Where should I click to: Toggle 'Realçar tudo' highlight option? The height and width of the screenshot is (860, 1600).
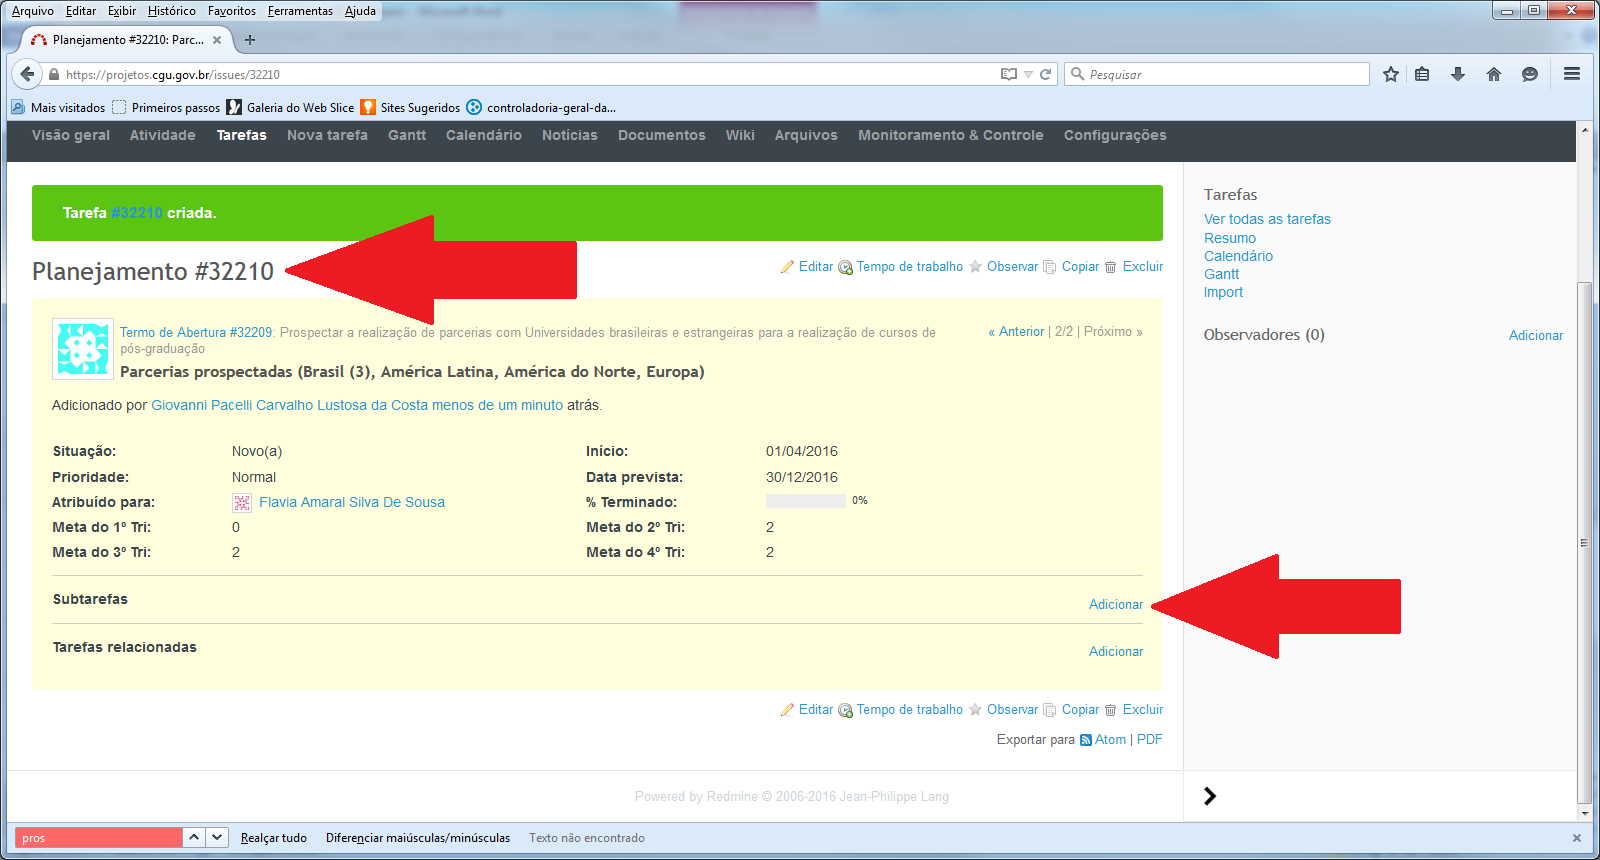click(x=273, y=838)
